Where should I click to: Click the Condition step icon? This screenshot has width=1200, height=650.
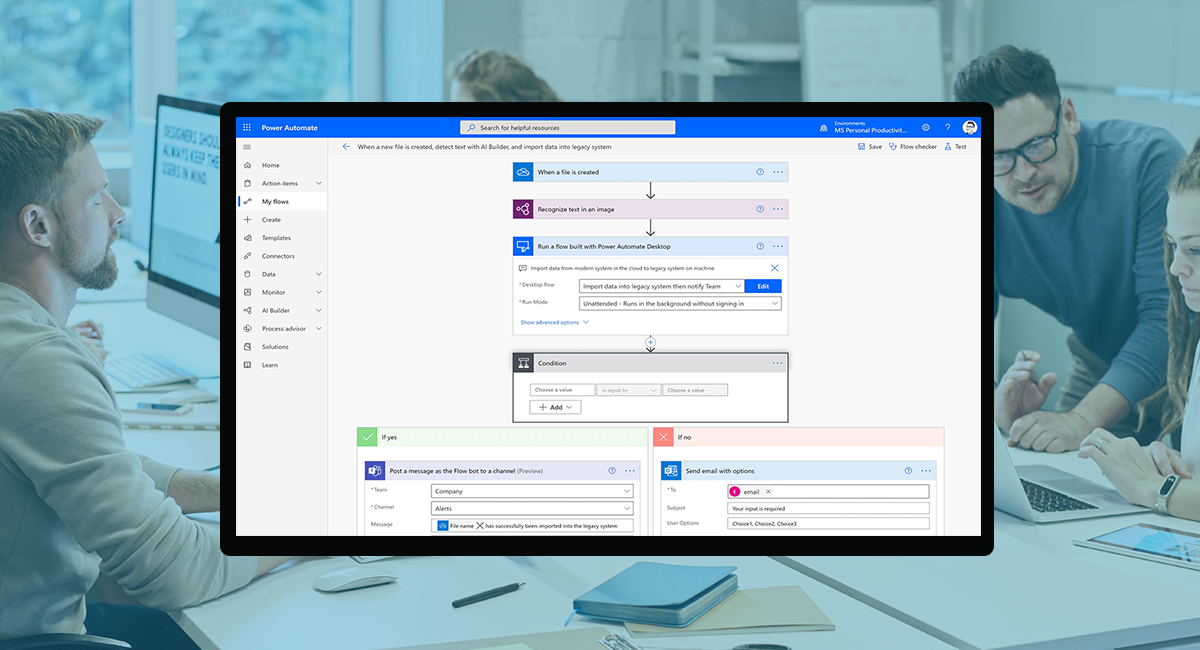point(523,363)
